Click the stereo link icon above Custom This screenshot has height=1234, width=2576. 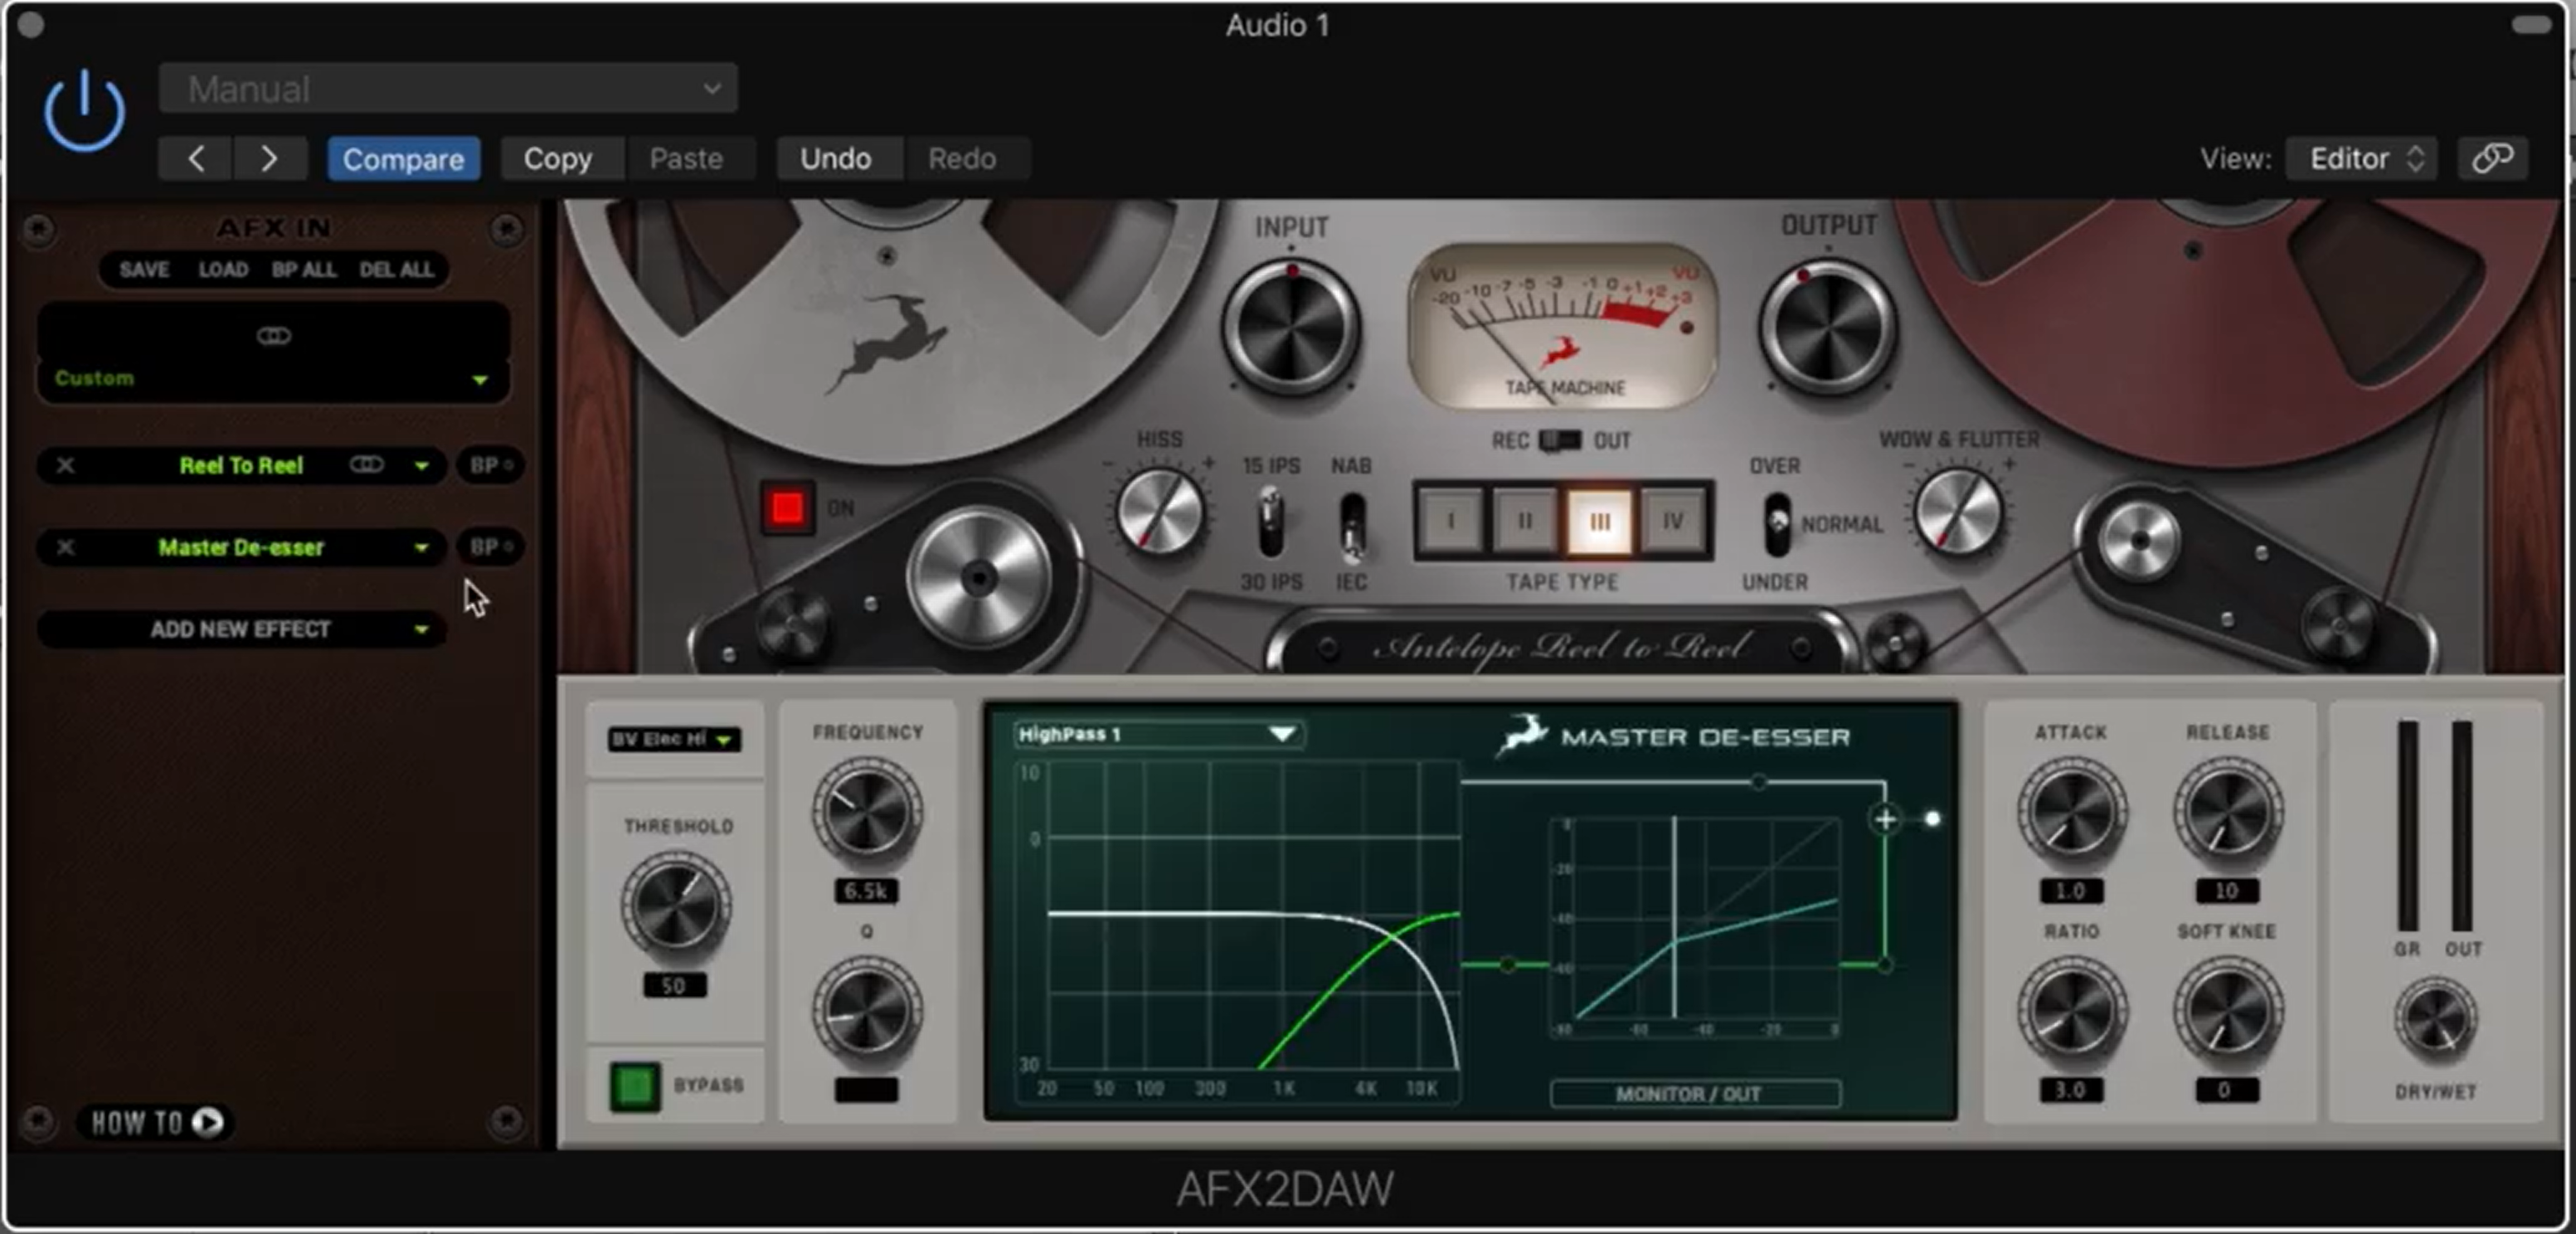click(274, 335)
